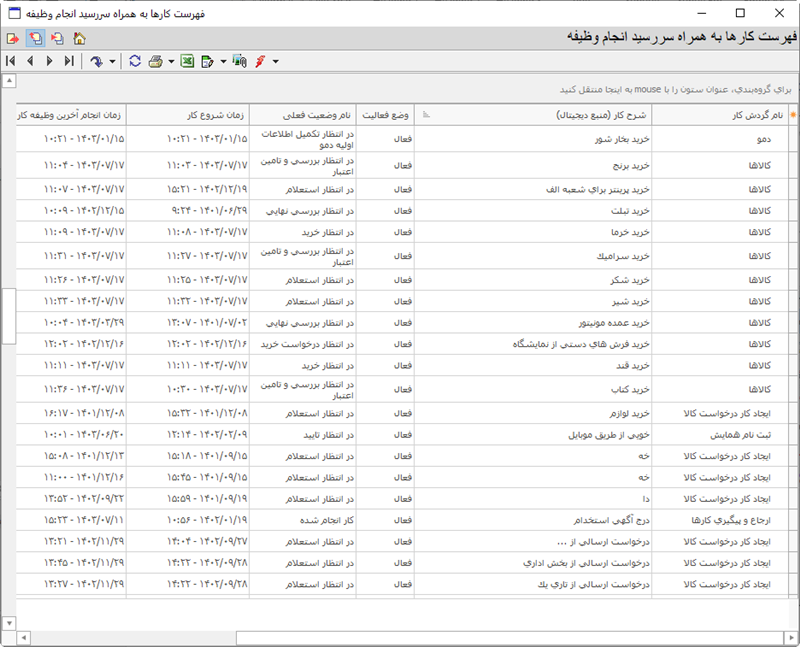Click the red lightning bolt icon
The width and height of the screenshot is (800, 647).
tap(261, 62)
